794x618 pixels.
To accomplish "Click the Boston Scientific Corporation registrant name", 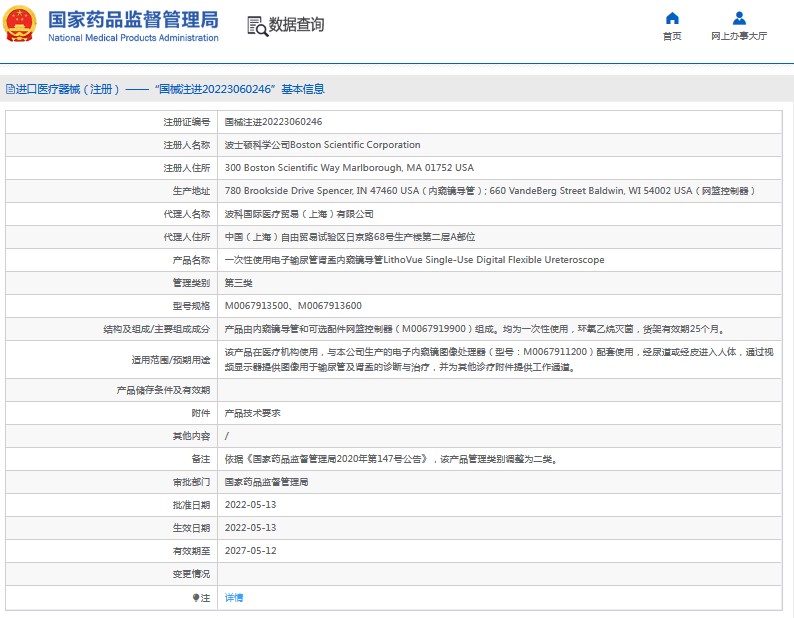I will click(x=322, y=144).
